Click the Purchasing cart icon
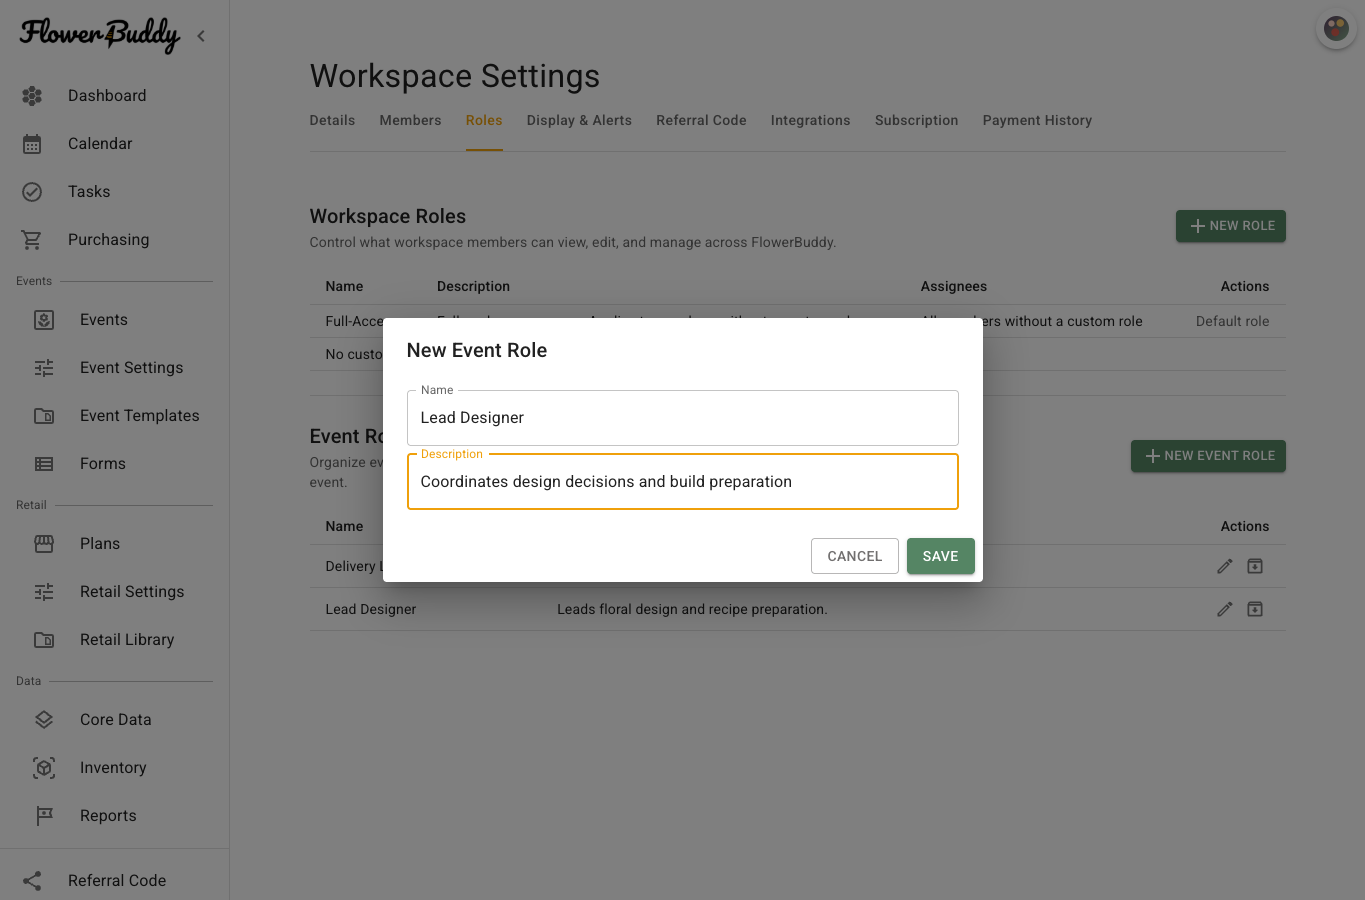1365x900 pixels. pos(32,240)
